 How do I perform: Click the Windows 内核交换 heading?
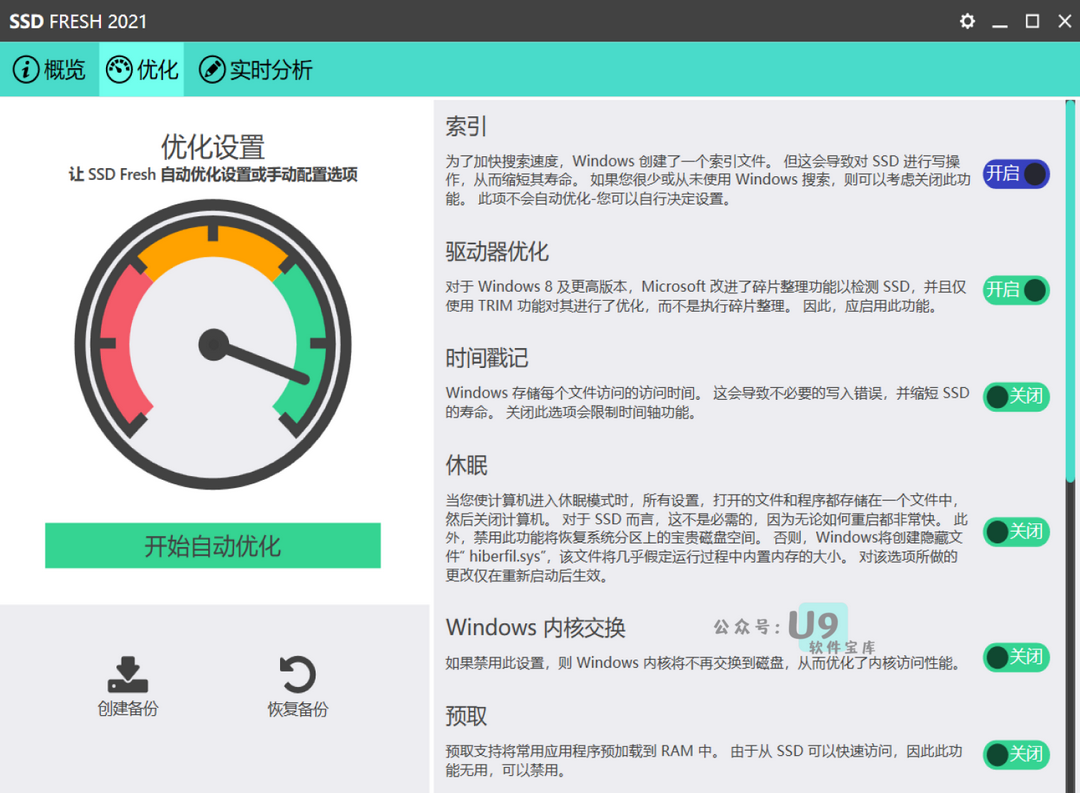point(536,628)
